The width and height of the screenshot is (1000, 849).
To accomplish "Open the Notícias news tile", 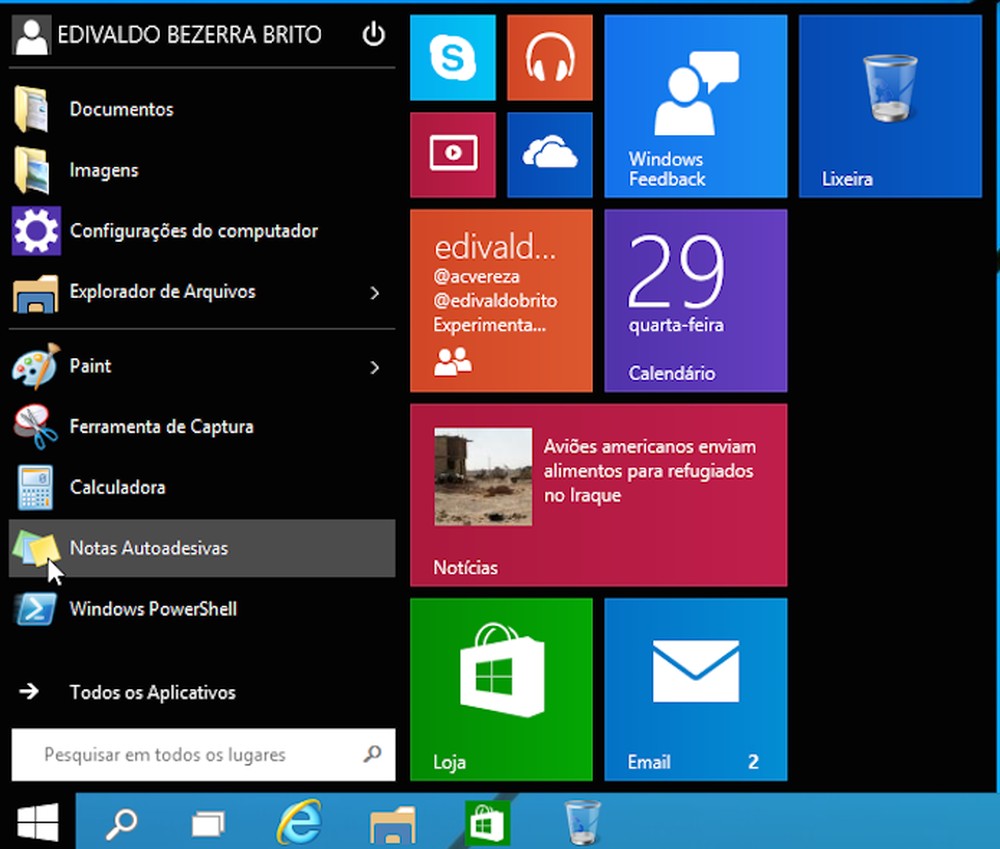I will pos(599,495).
